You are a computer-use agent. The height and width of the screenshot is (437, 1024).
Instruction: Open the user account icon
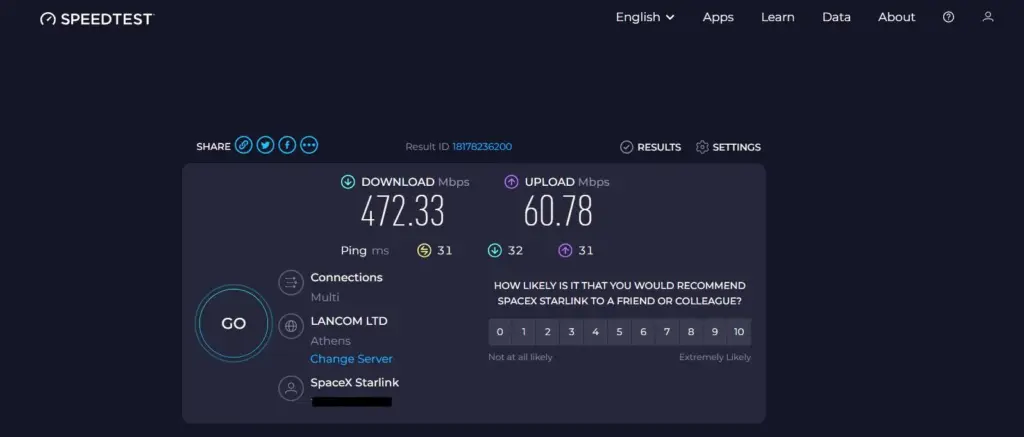pyautogui.click(x=988, y=17)
